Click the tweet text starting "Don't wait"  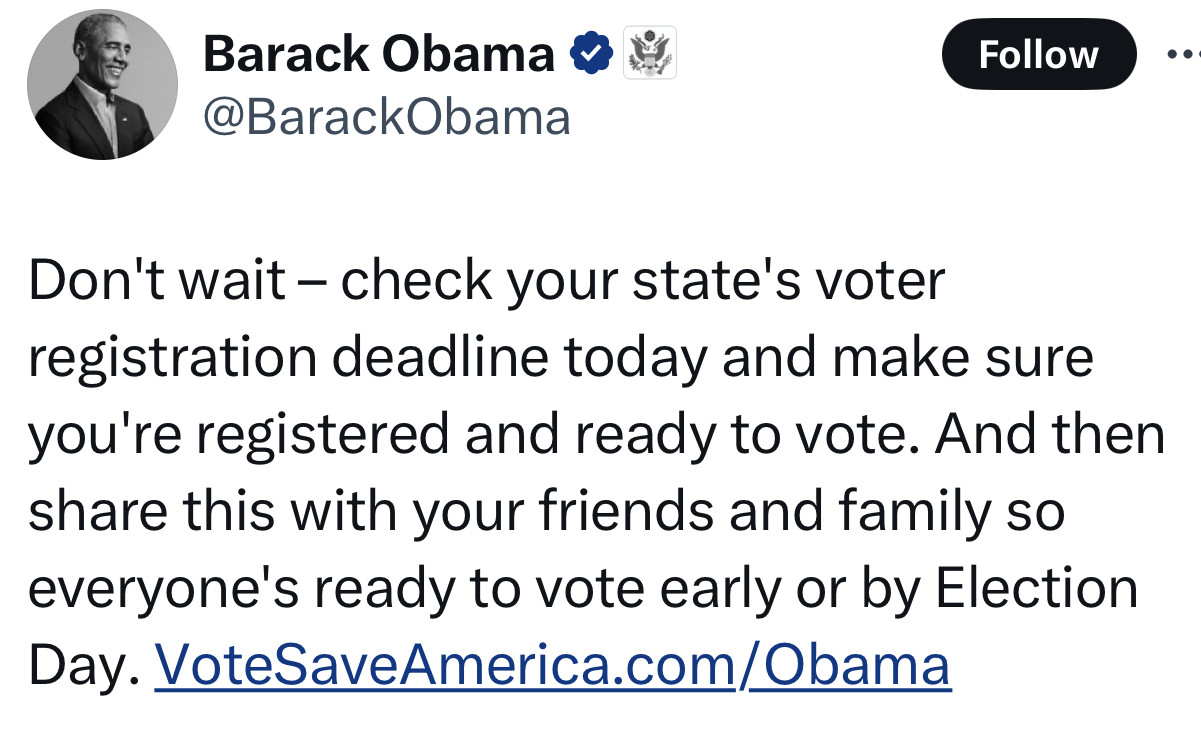(597, 473)
